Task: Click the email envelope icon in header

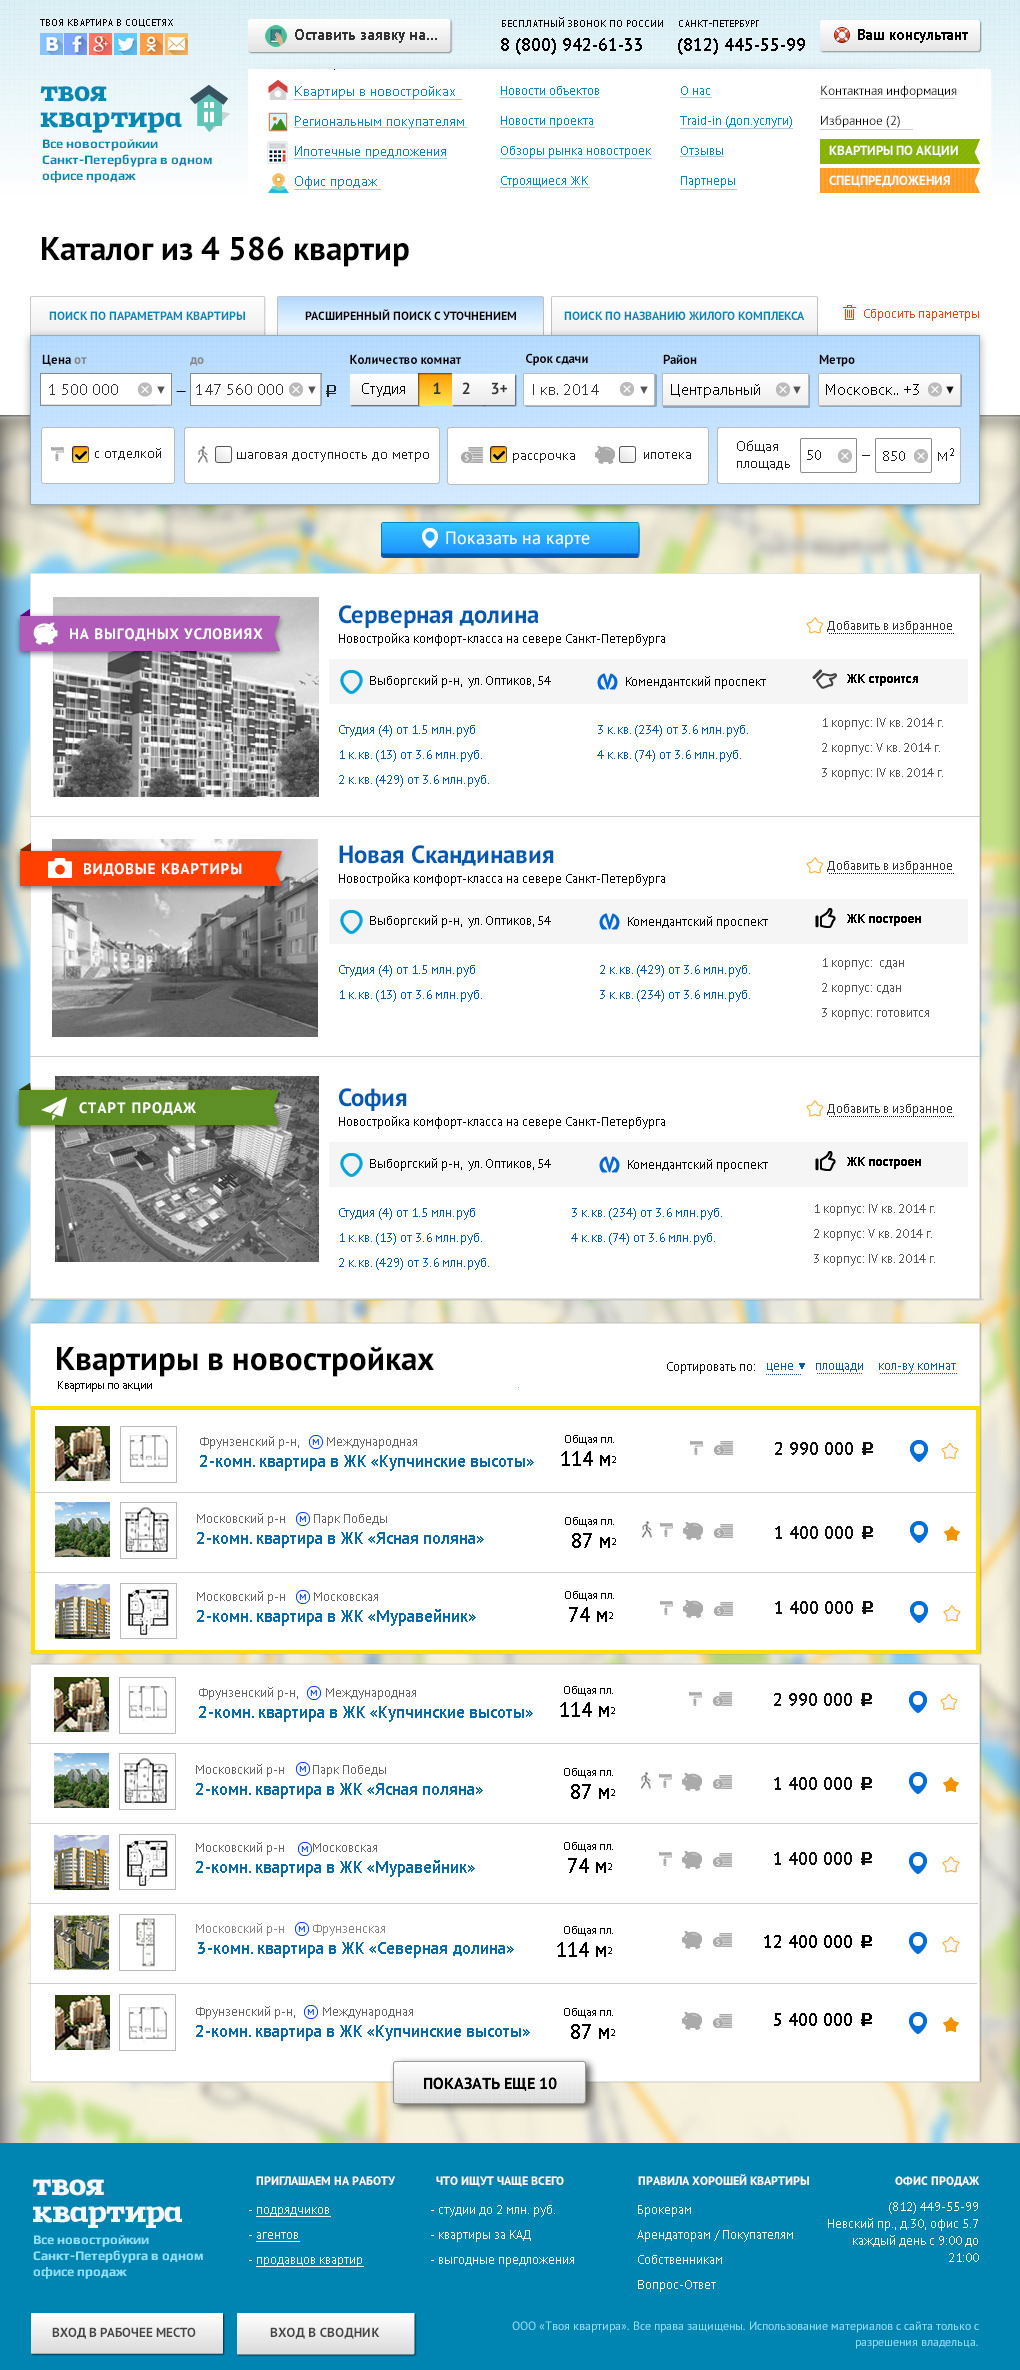Action: click(x=176, y=44)
